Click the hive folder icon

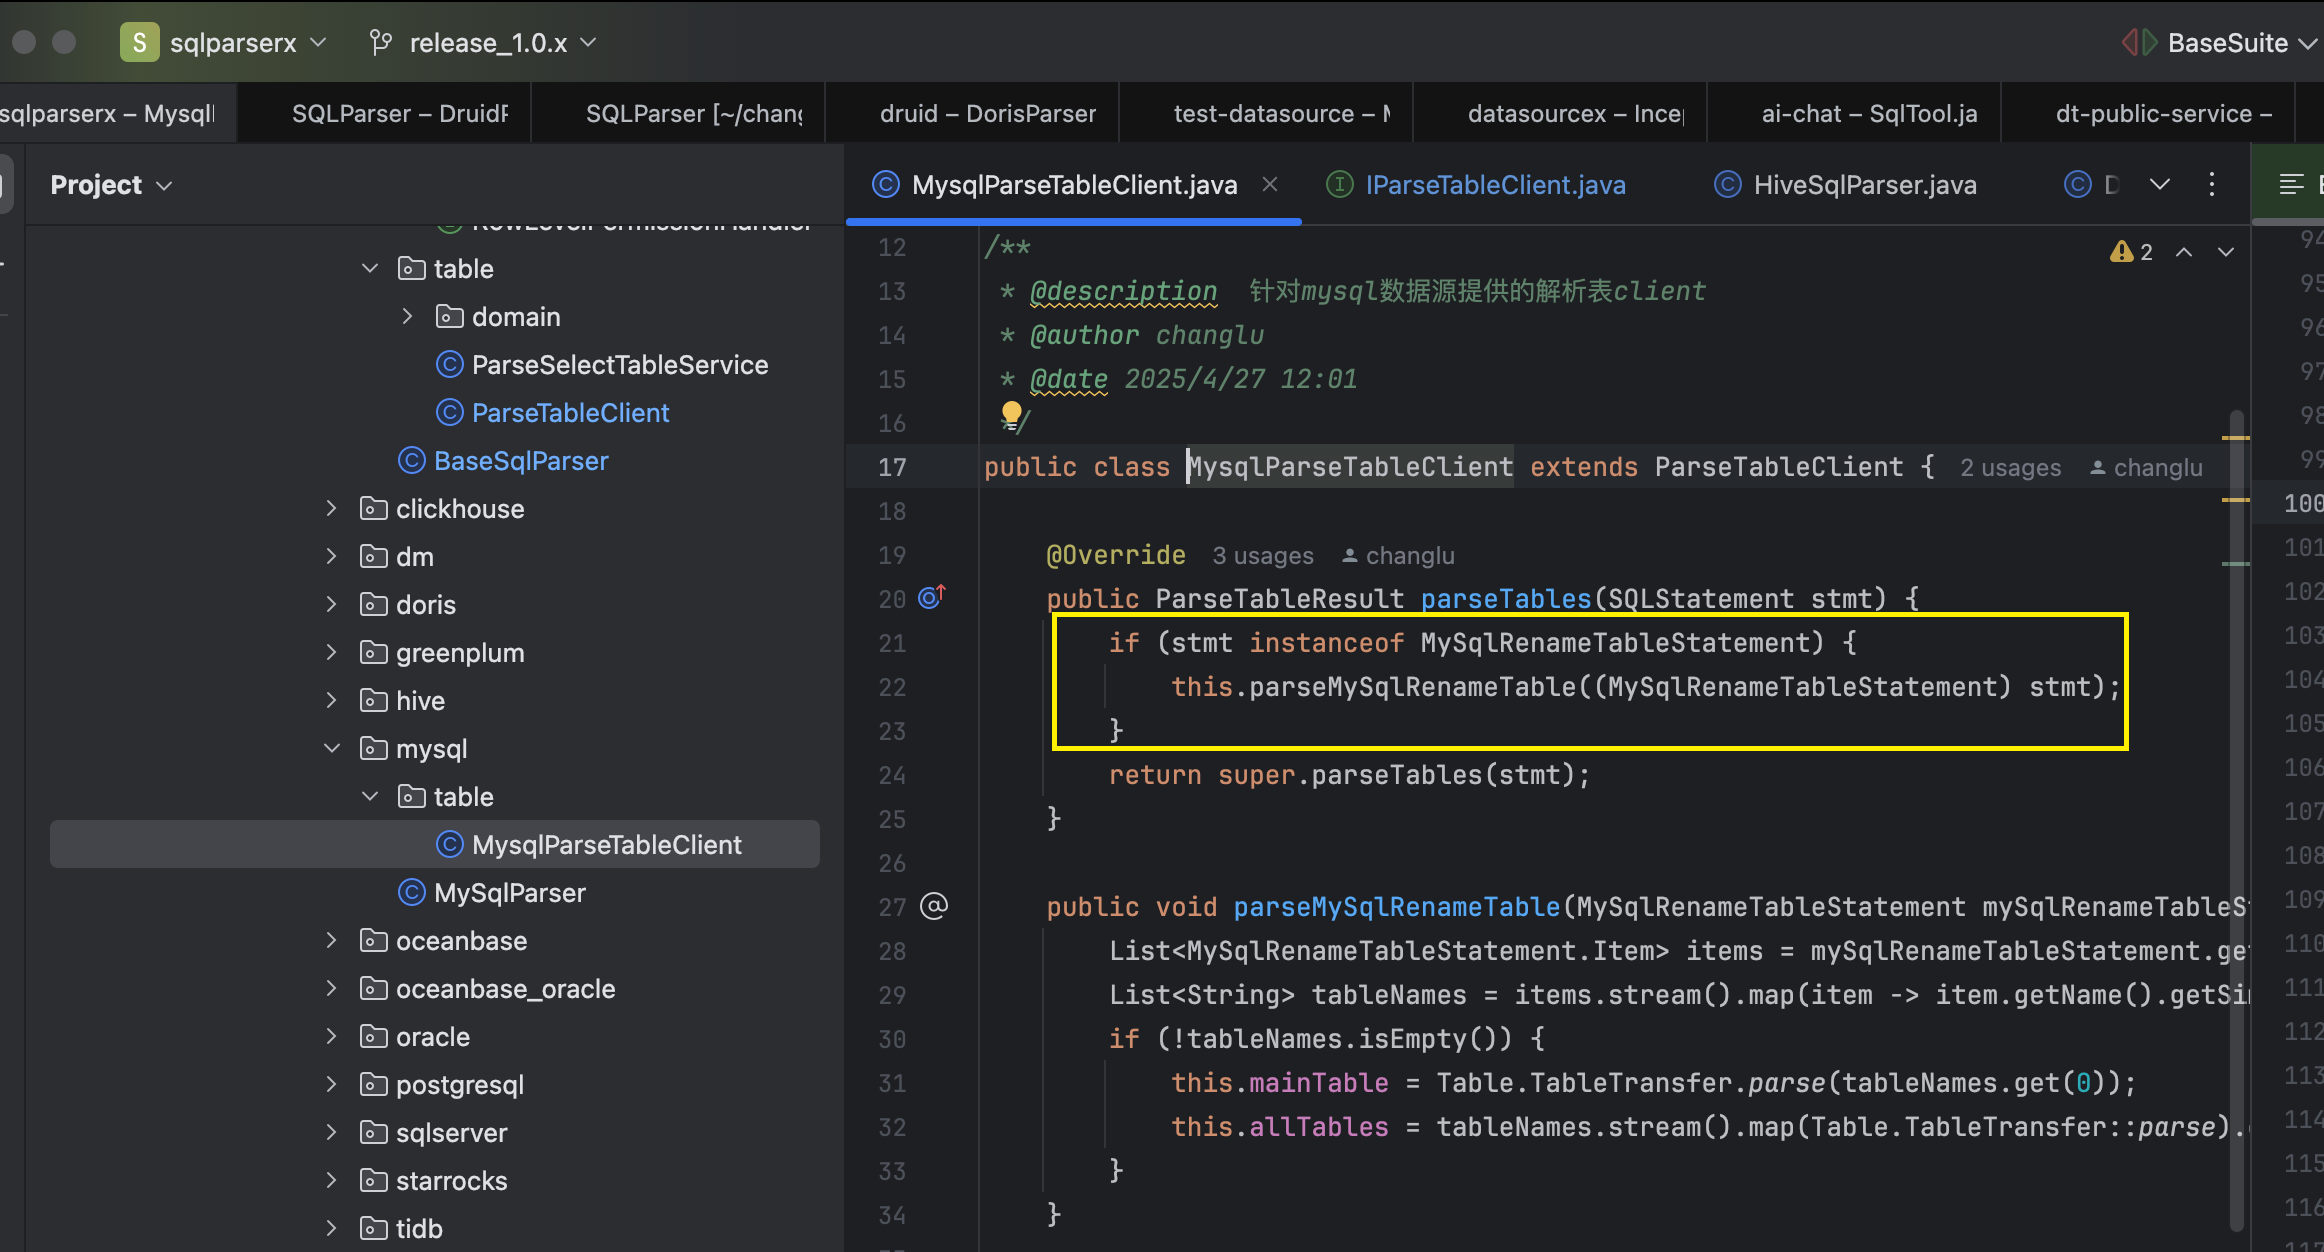[373, 700]
